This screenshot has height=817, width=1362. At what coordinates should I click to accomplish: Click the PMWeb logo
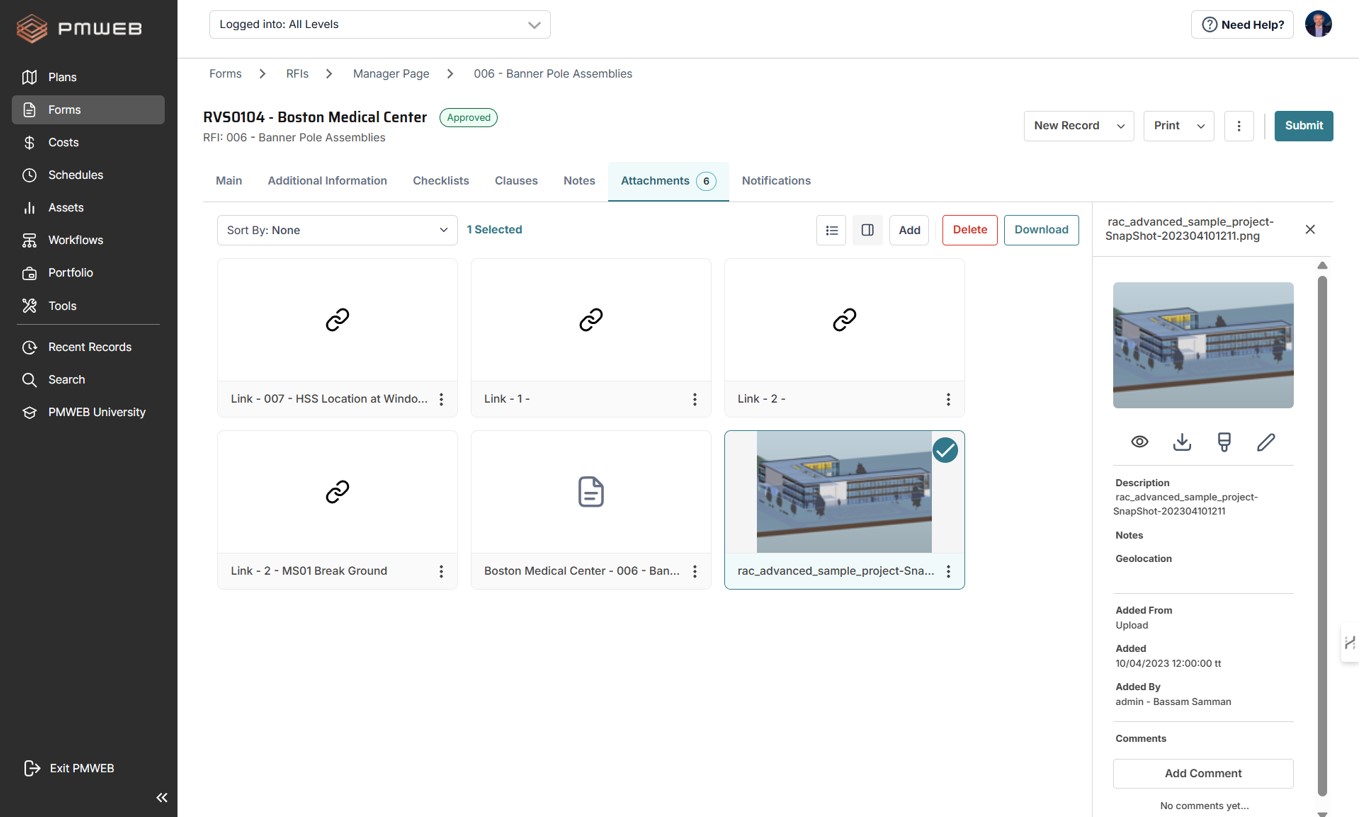click(79, 28)
